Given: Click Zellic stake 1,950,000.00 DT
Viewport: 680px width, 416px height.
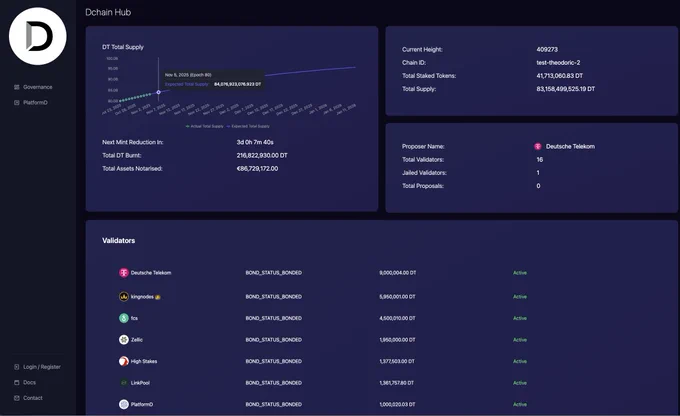Looking at the screenshot, I should (397, 340).
